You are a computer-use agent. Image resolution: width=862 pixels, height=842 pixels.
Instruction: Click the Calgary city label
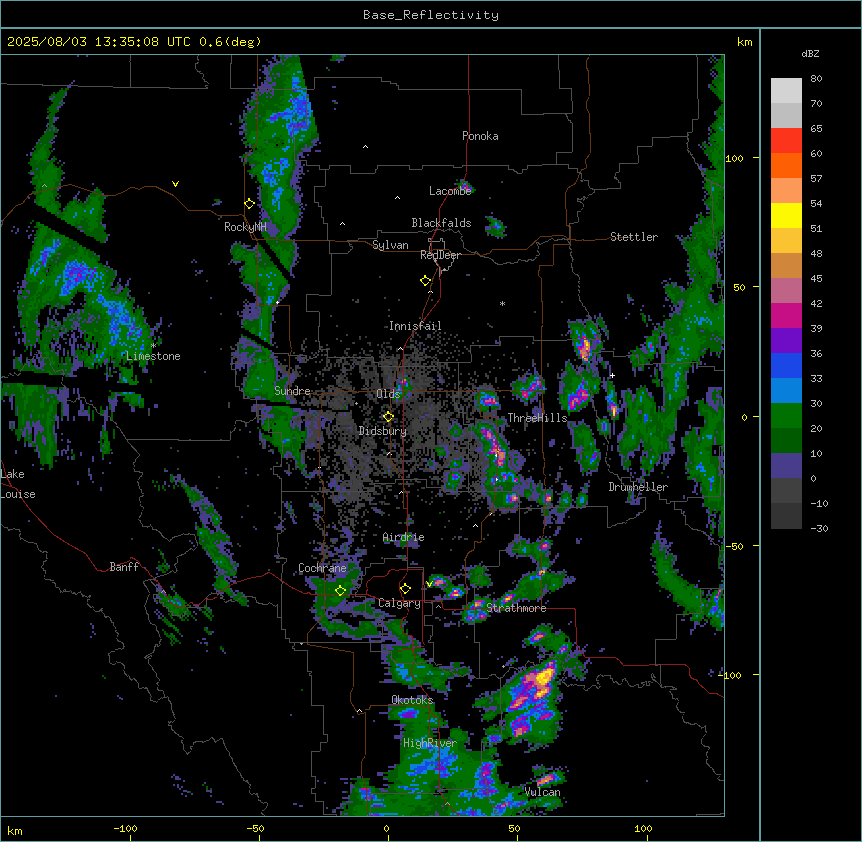pyautogui.click(x=399, y=603)
